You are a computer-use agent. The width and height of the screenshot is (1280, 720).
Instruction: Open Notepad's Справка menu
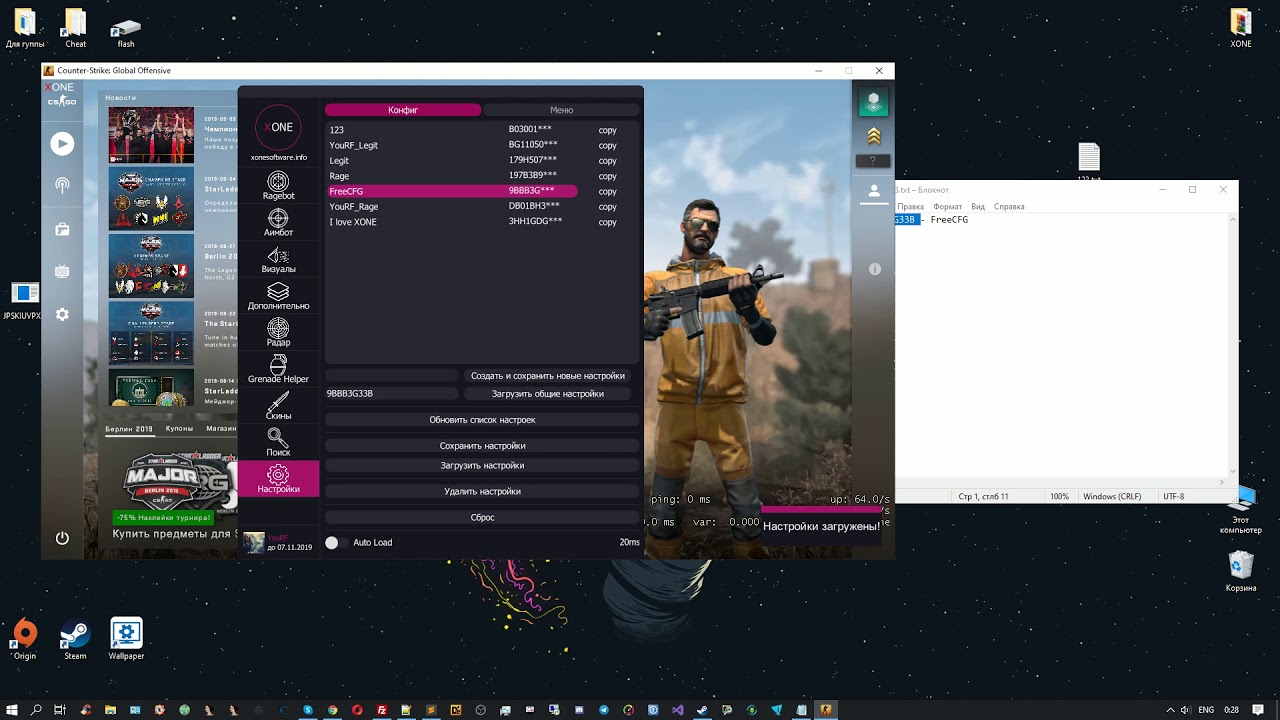coord(1009,206)
